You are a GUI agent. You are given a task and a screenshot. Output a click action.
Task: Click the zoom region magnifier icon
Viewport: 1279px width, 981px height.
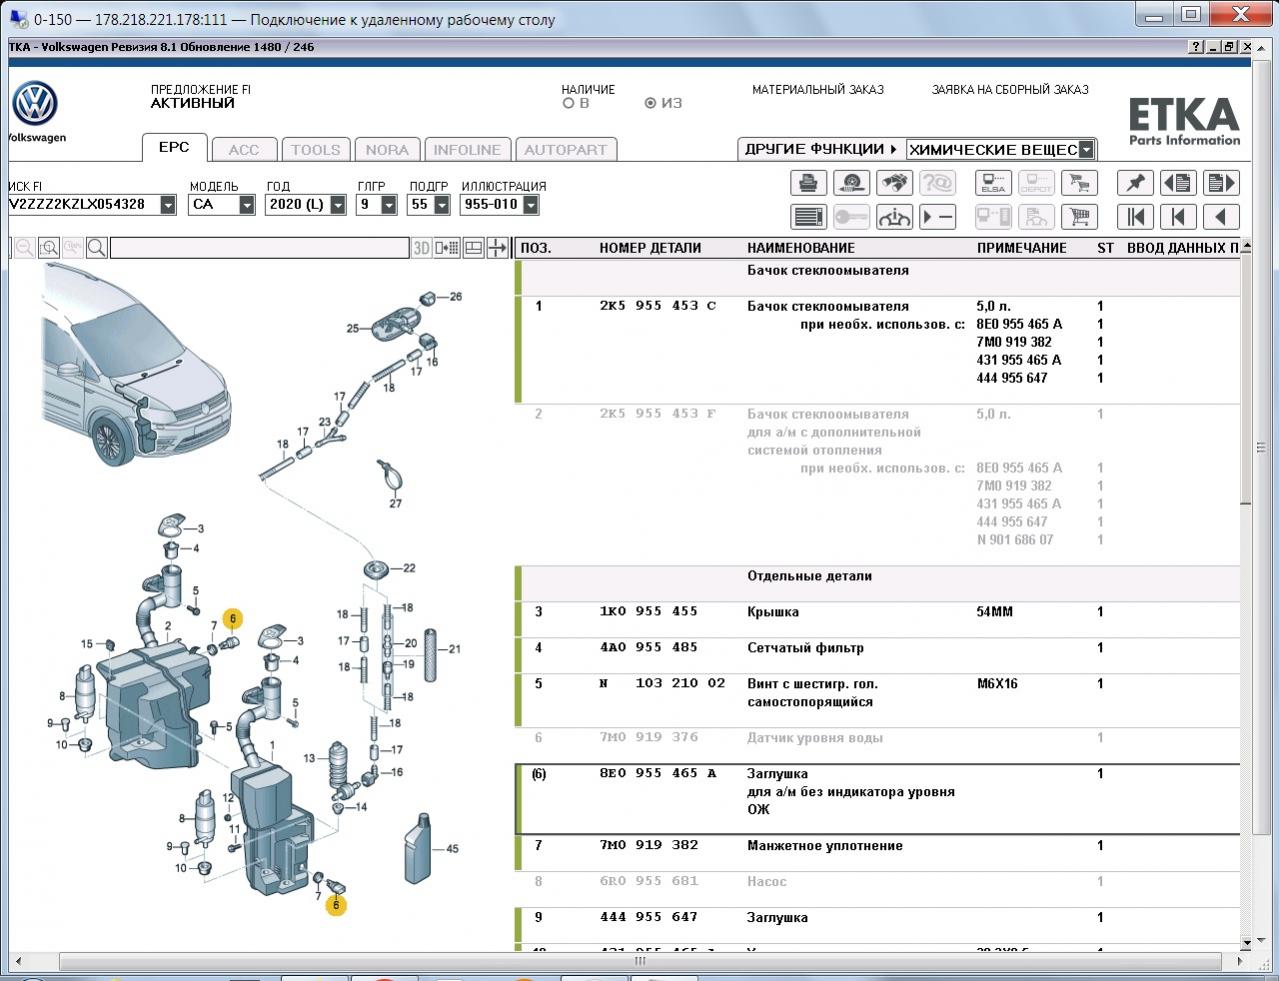(48, 248)
